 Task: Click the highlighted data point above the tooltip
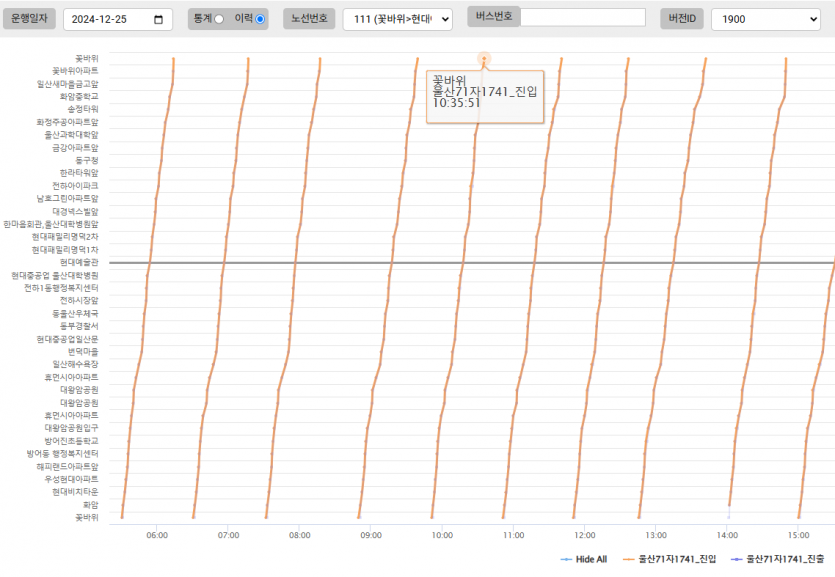(484, 59)
